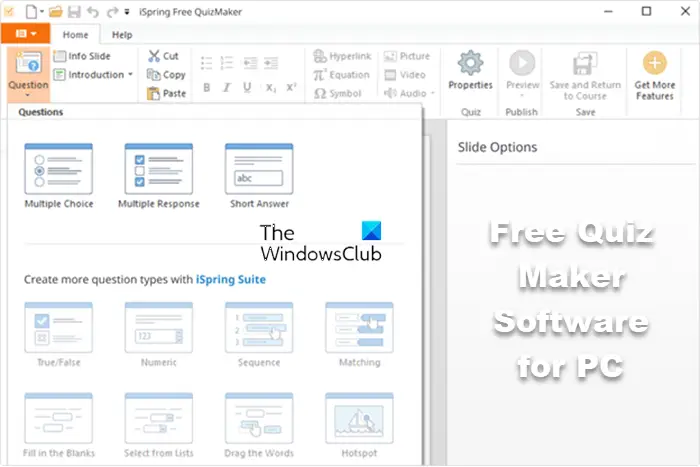Toggle Superscript formatting
The width and height of the screenshot is (700, 467).
tap(291, 88)
